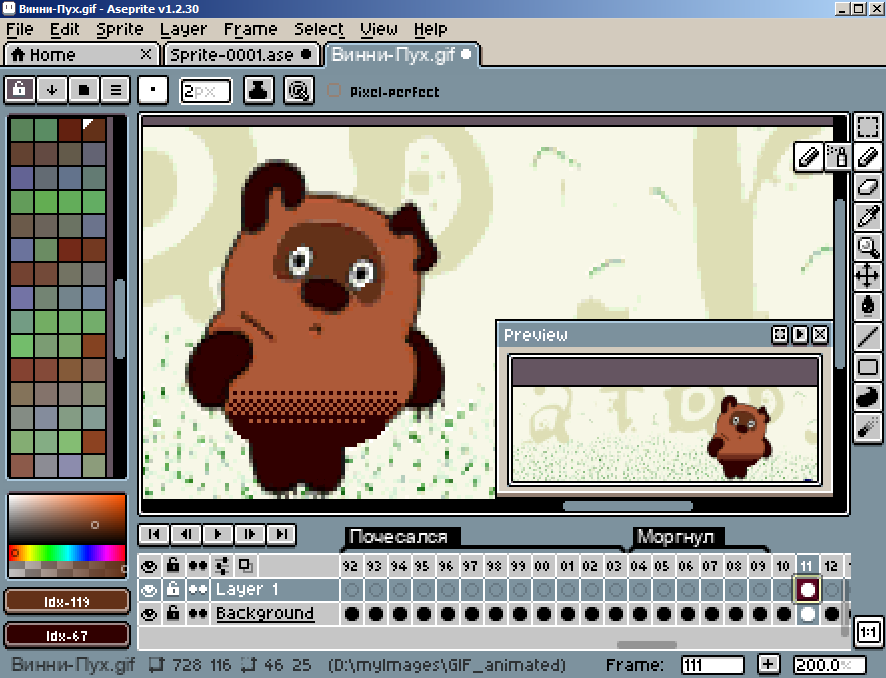Go to first frame button
The image size is (886, 678).
[154, 534]
